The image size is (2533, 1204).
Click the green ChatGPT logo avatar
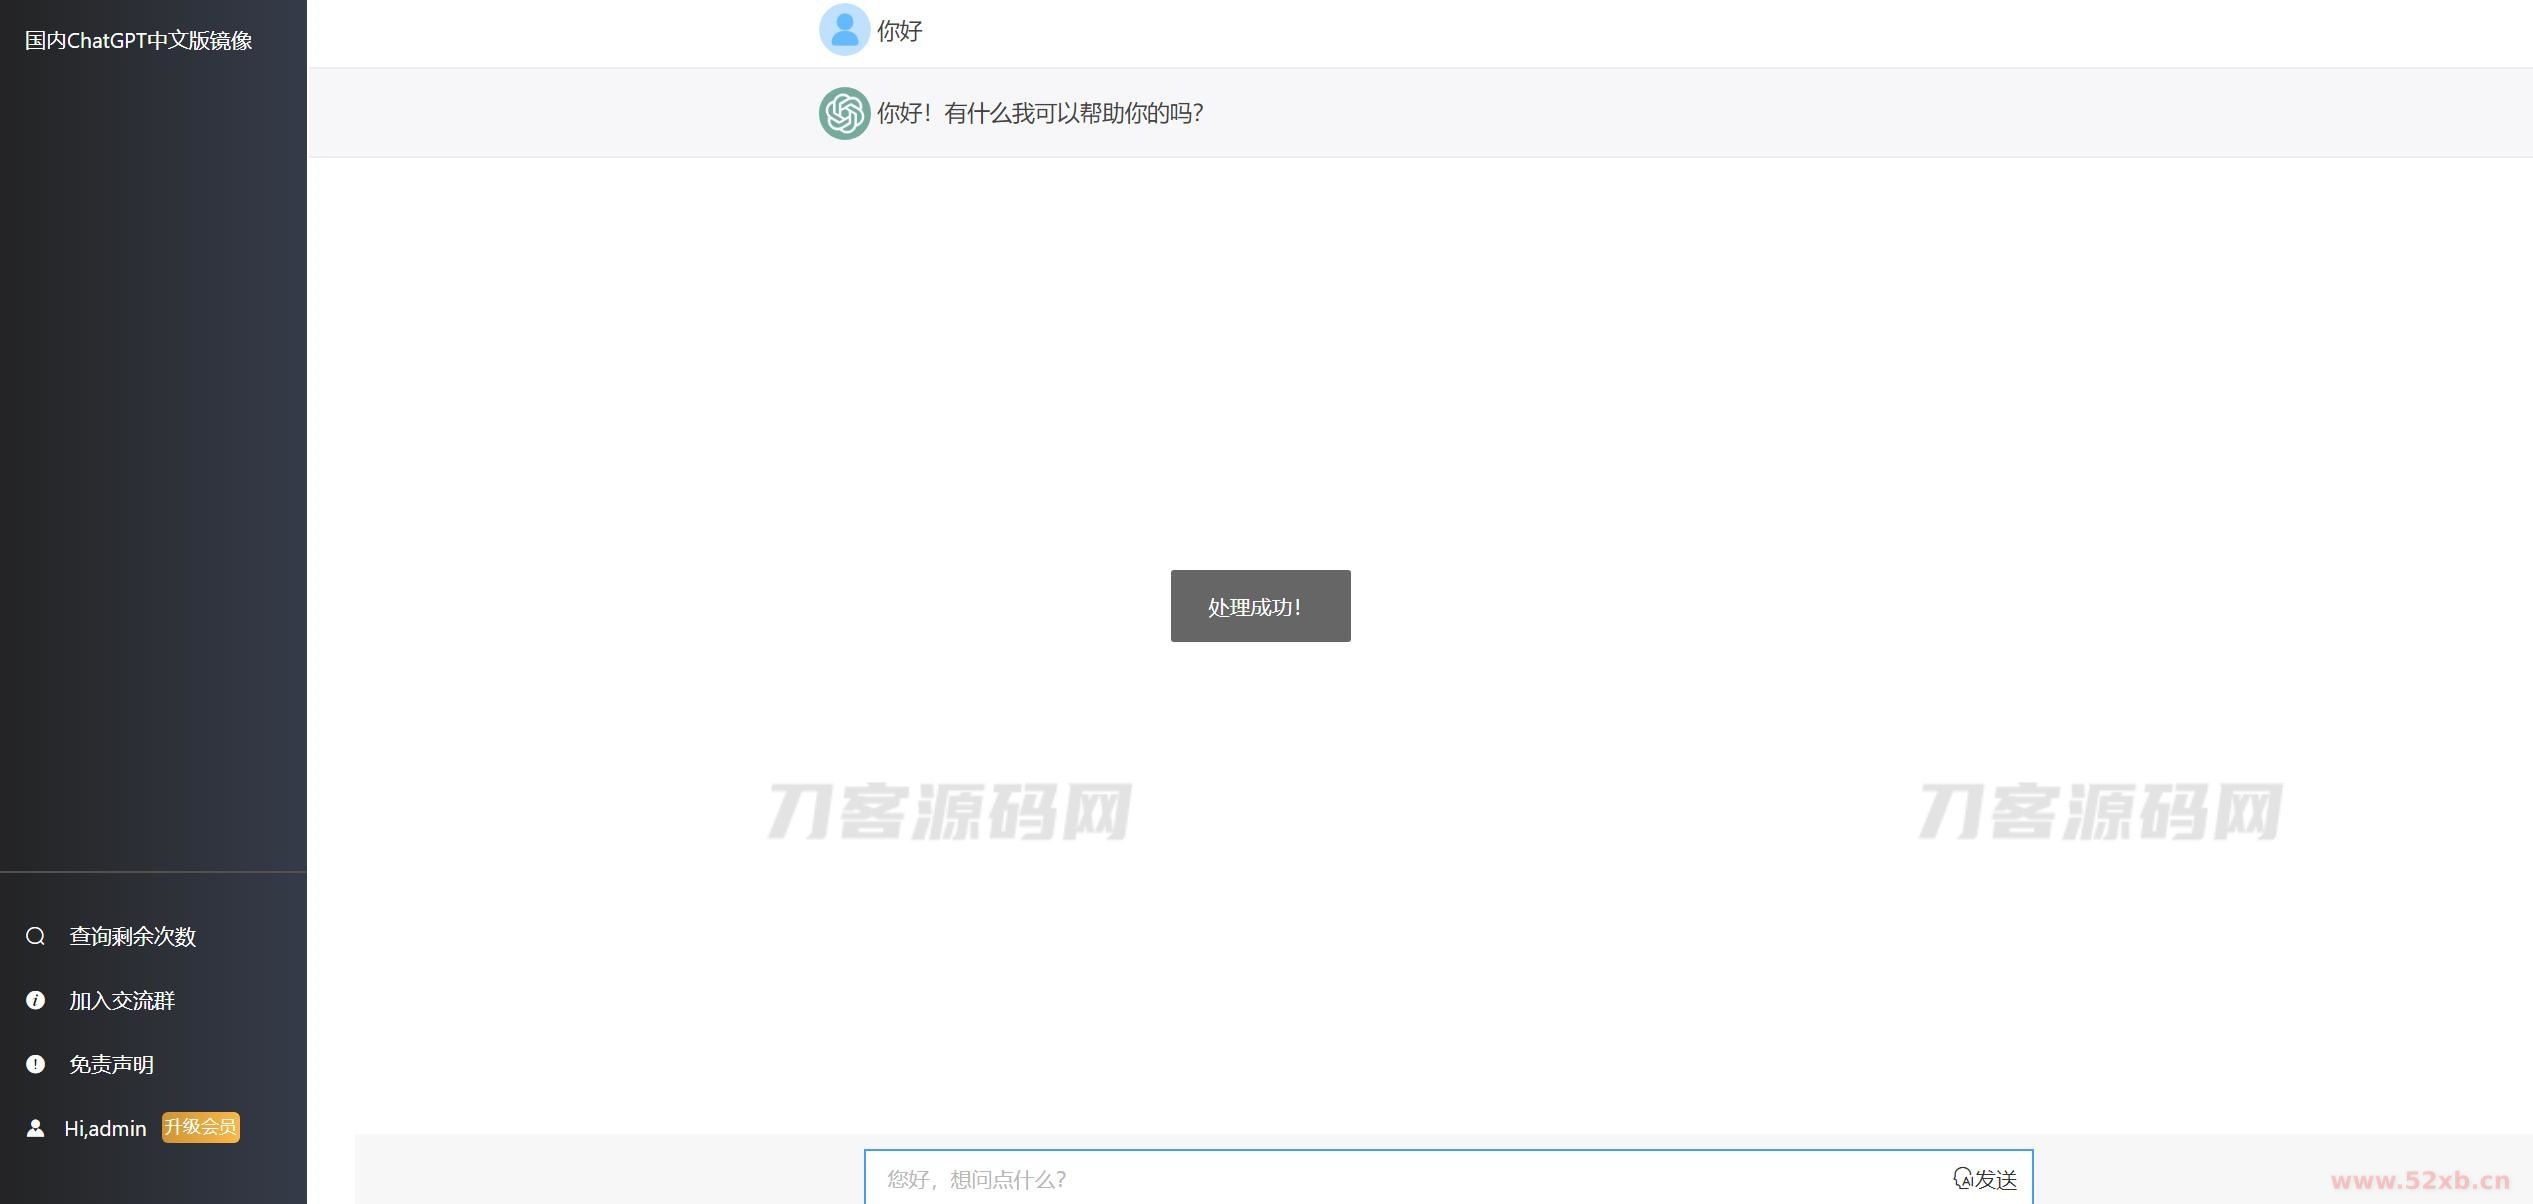click(x=844, y=113)
